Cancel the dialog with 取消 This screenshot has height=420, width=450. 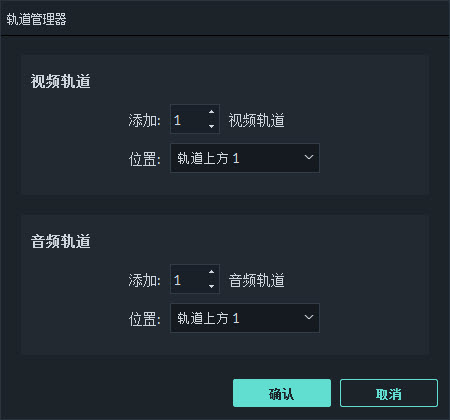[x=389, y=393]
